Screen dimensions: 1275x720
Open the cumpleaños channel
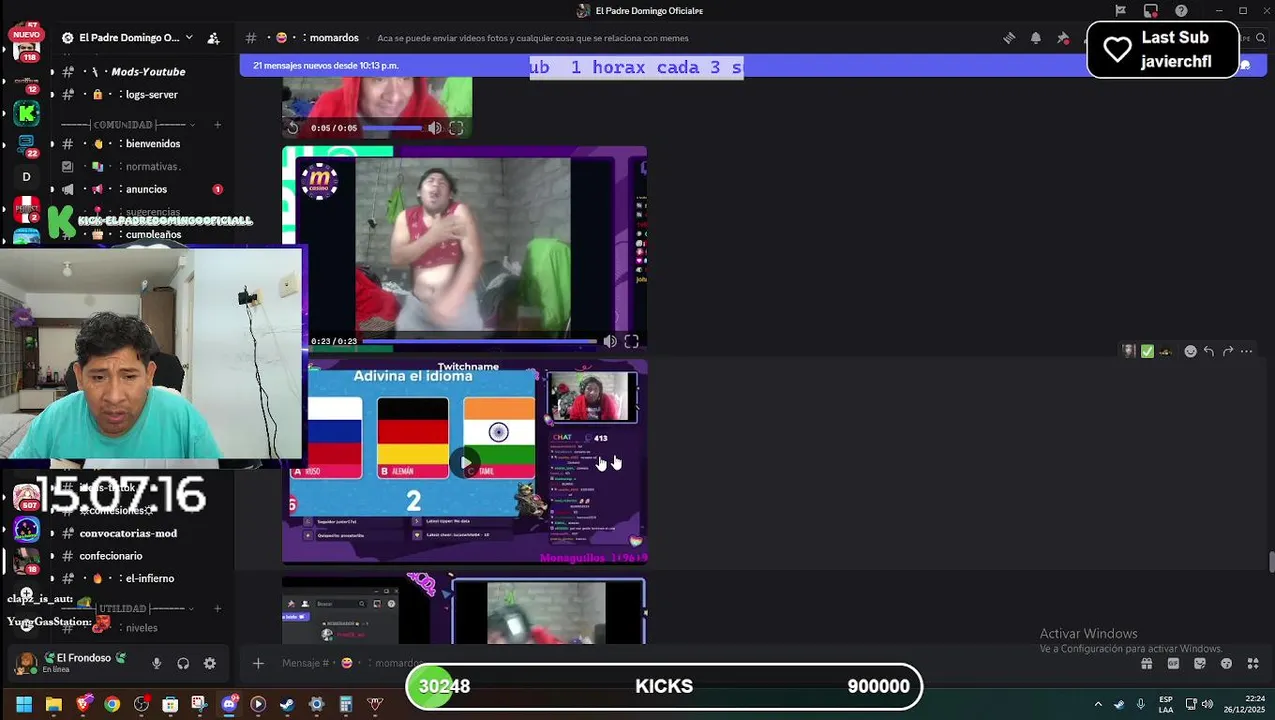pyautogui.click(x=140, y=235)
